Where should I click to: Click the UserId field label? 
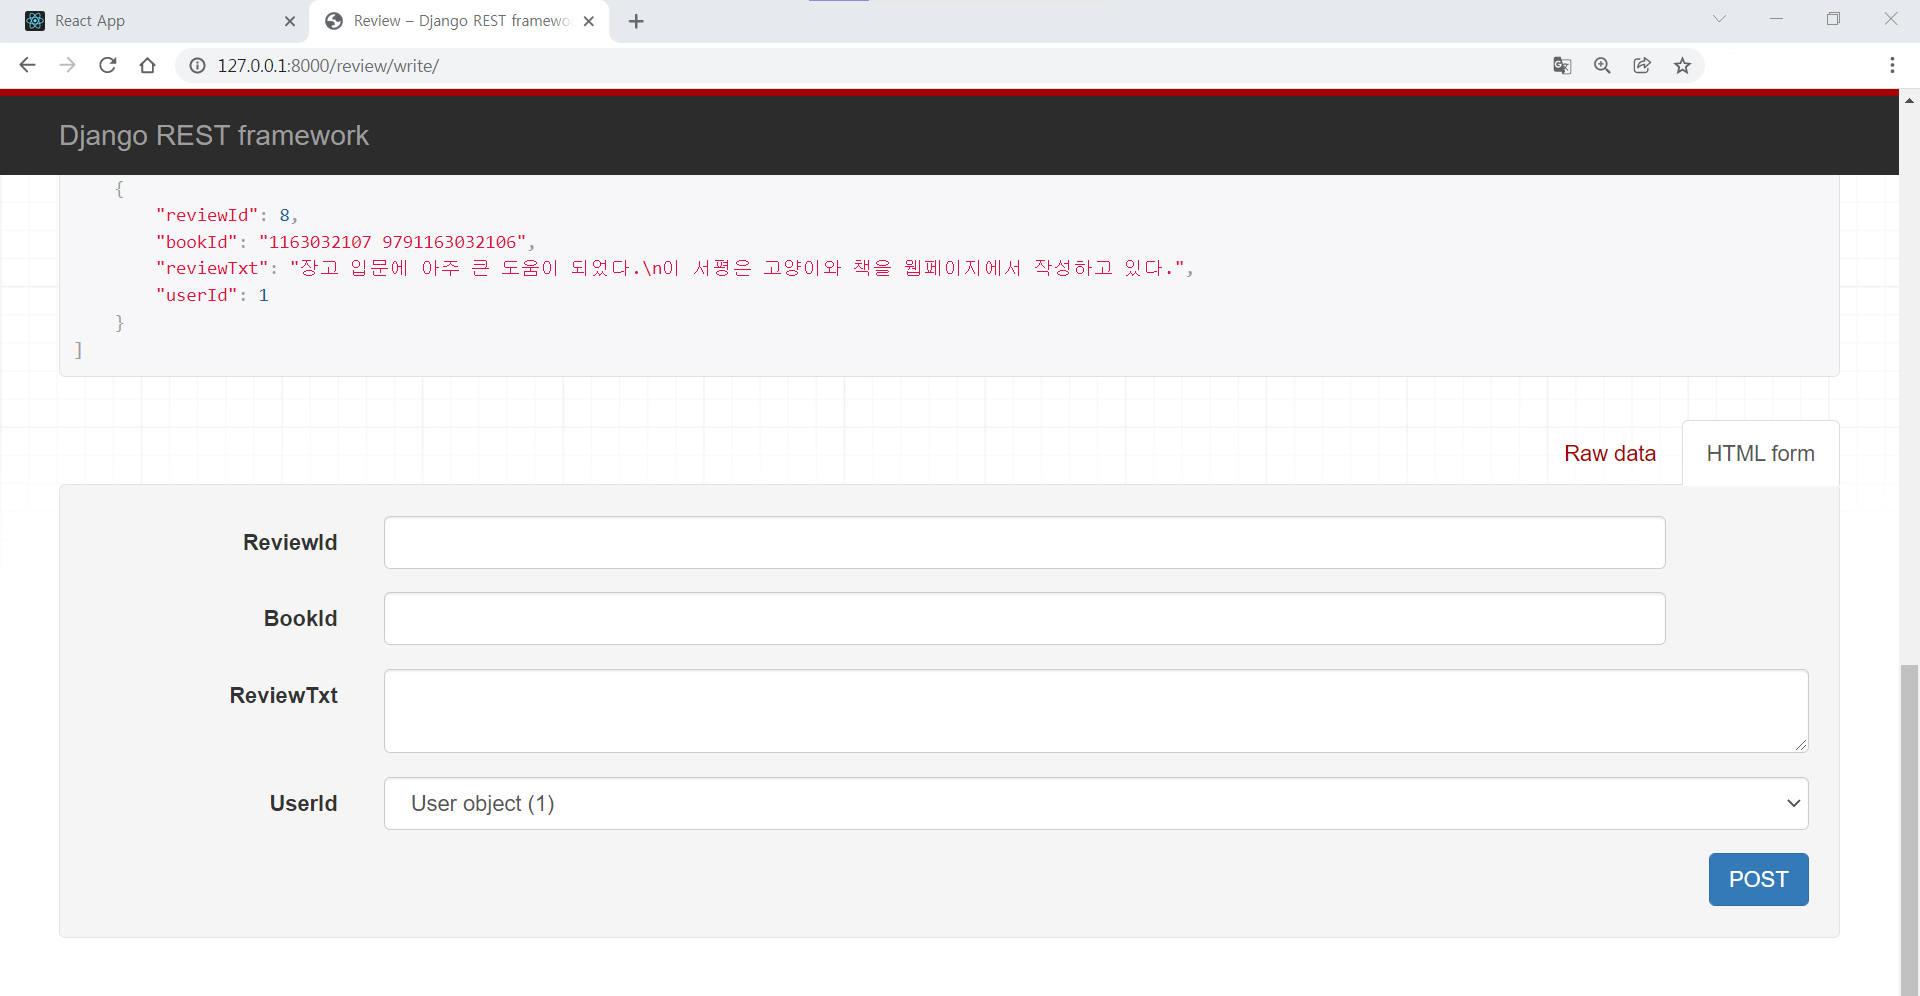(x=303, y=804)
